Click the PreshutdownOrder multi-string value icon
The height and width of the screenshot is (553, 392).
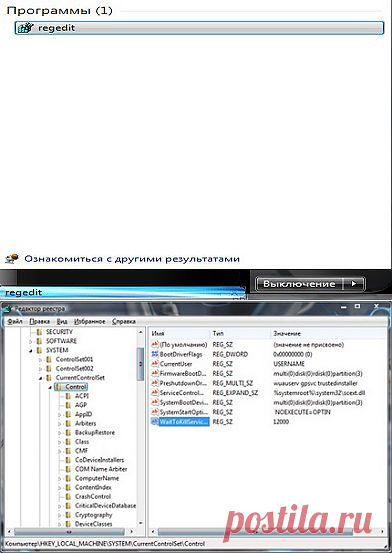click(155, 383)
